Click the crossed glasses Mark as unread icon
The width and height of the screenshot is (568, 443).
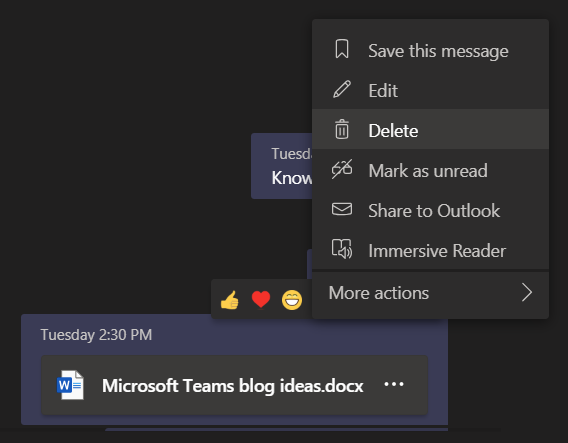click(x=342, y=169)
